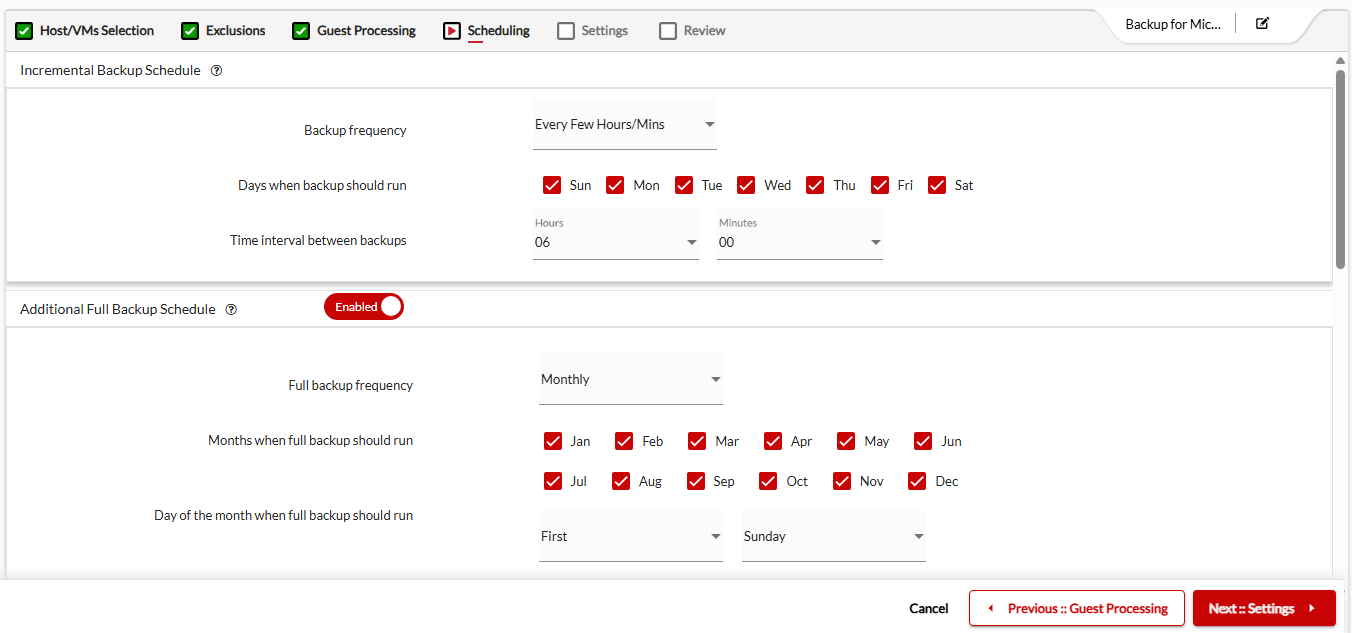Open the Full backup frequency Monthly dropdown

[x=630, y=380]
